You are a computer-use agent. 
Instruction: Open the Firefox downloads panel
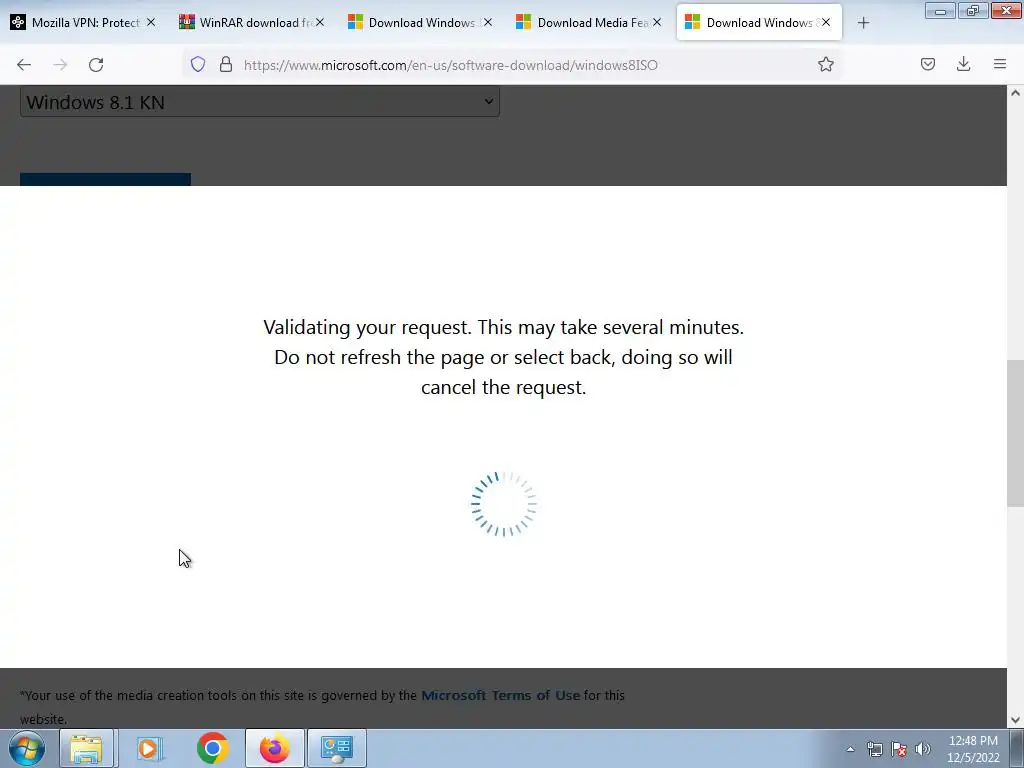click(x=963, y=64)
